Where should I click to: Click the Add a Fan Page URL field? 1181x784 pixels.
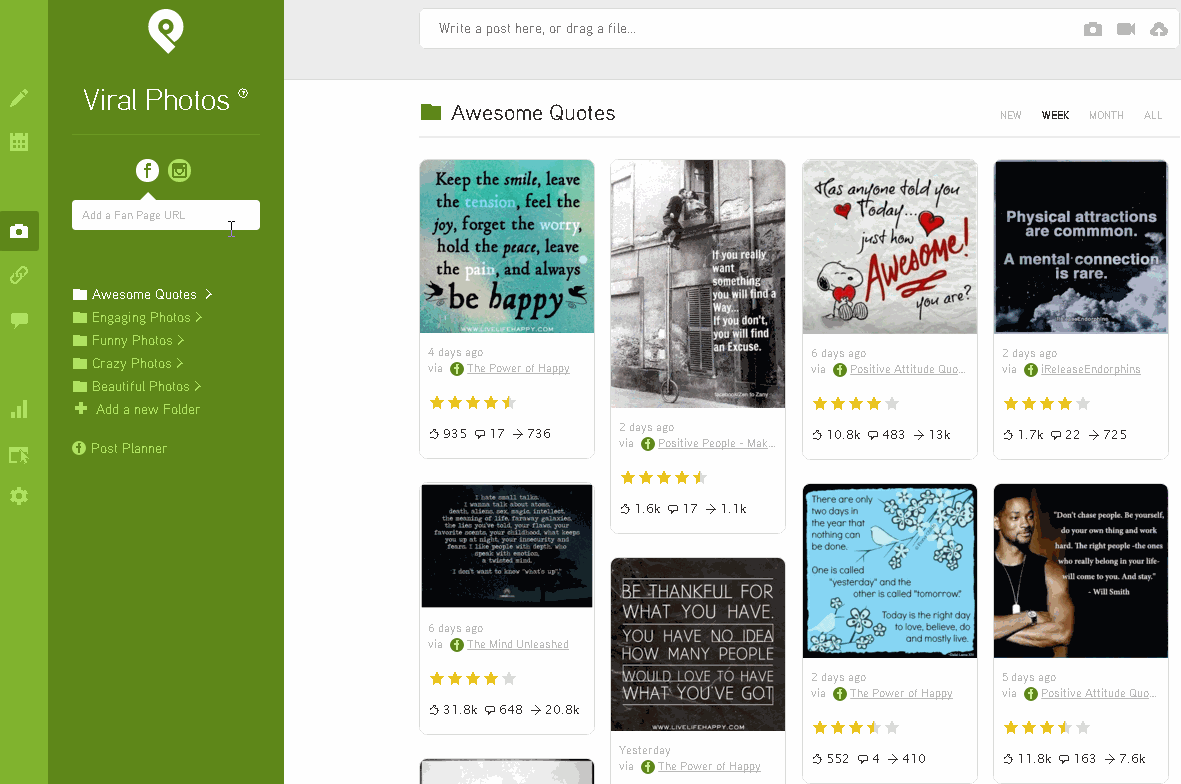tap(165, 215)
